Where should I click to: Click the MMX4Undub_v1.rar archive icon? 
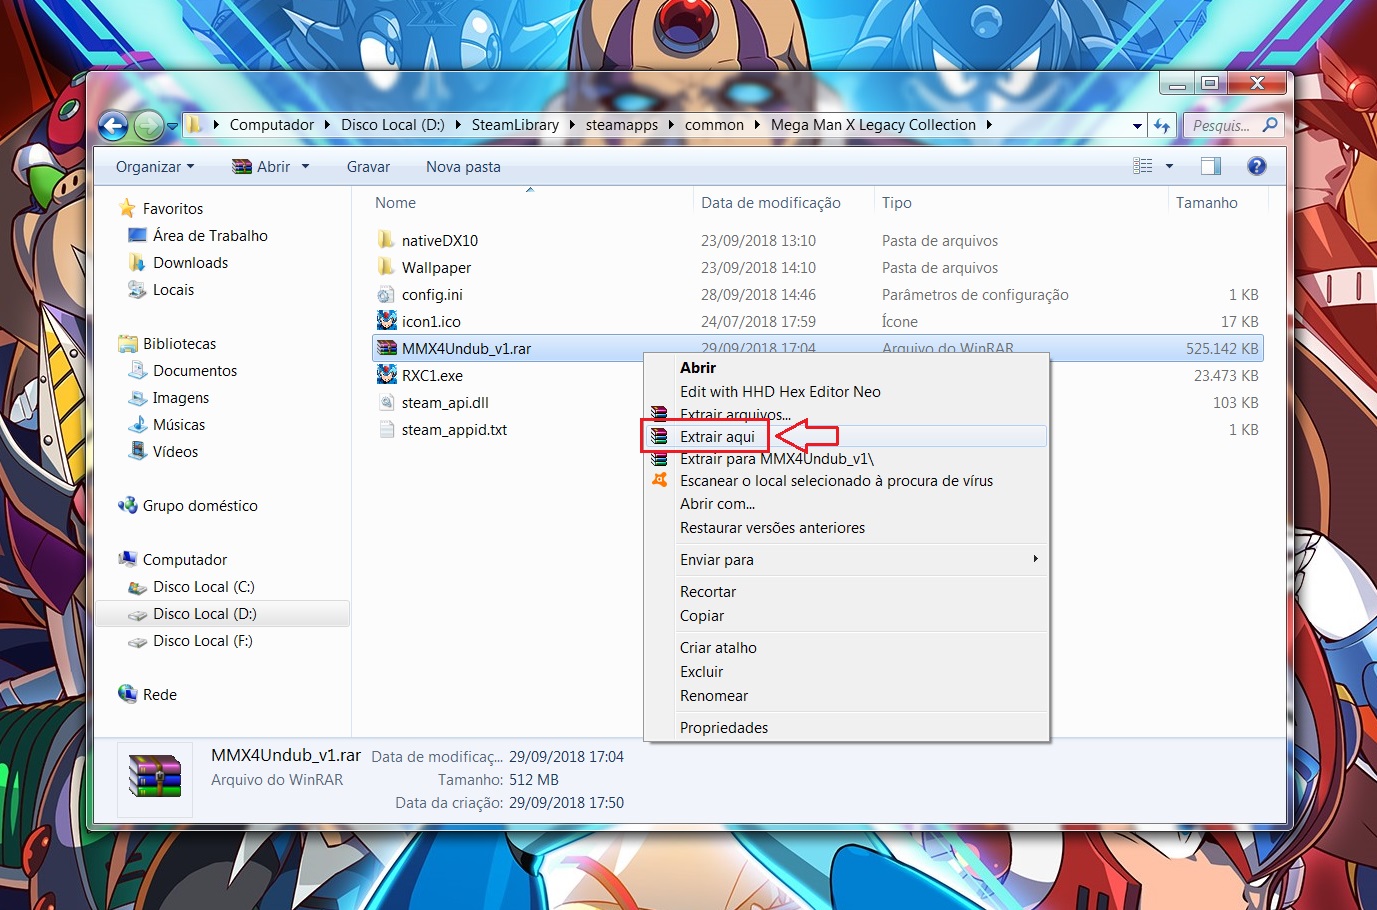(x=386, y=348)
